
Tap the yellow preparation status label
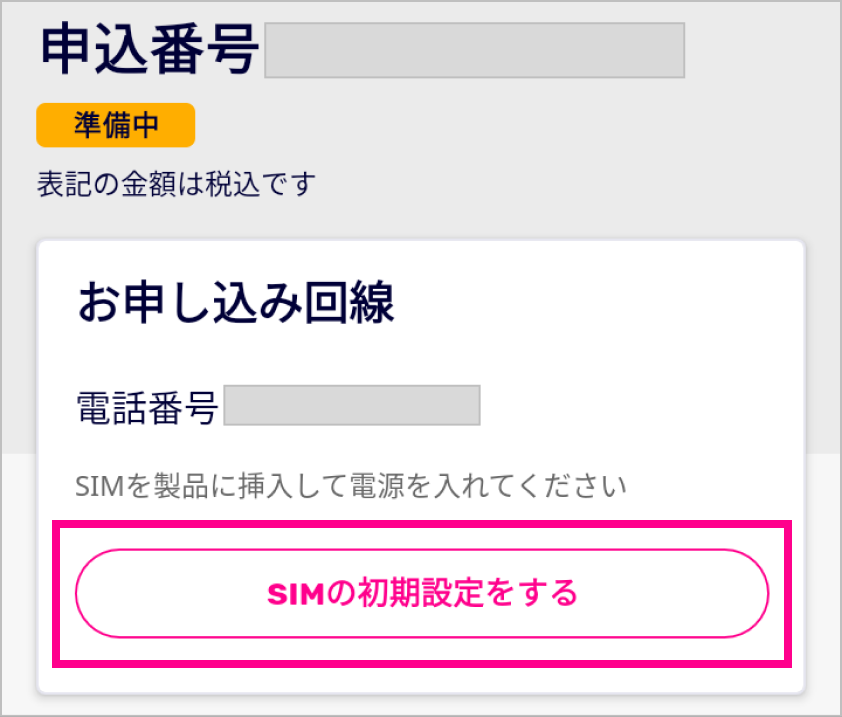point(115,126)
